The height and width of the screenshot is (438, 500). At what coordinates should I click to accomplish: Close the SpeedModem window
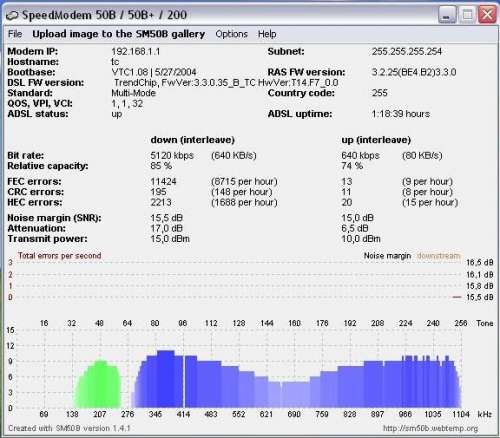(x=487, y=15)
